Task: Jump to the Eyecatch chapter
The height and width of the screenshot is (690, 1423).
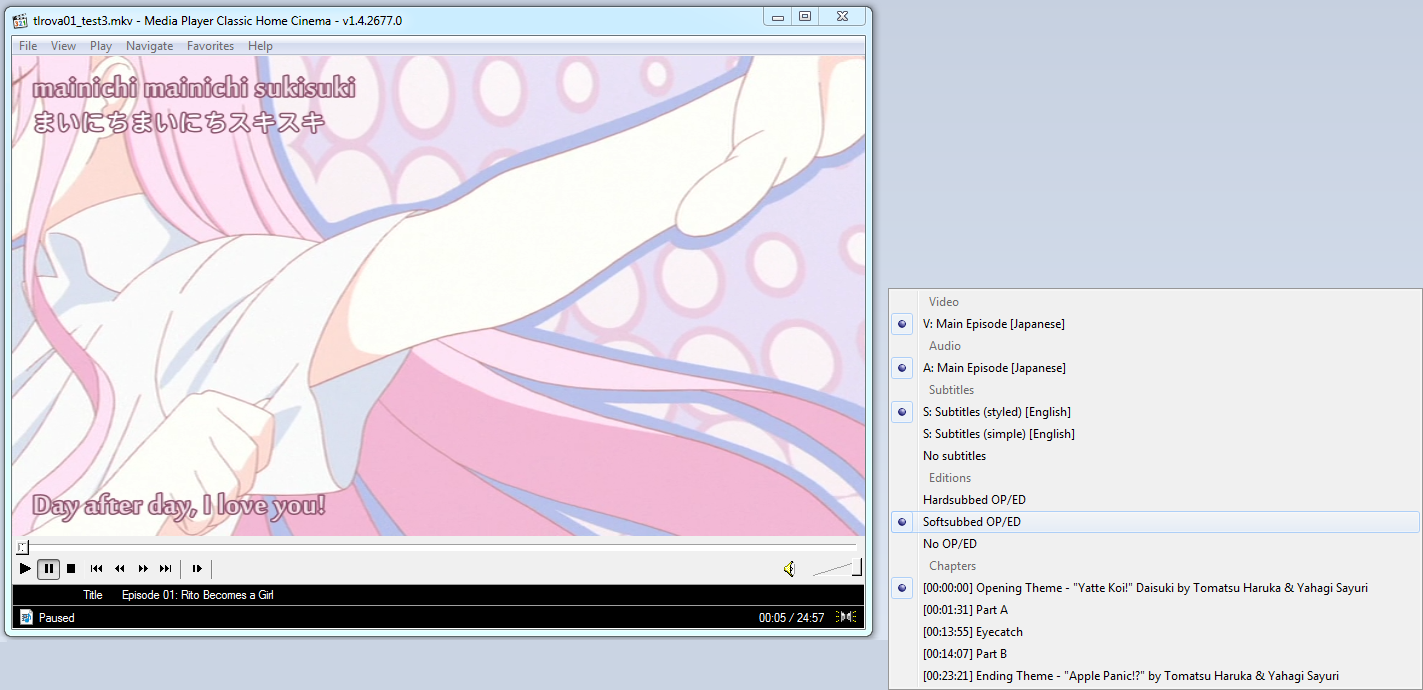Action: tap(1155, 632)
